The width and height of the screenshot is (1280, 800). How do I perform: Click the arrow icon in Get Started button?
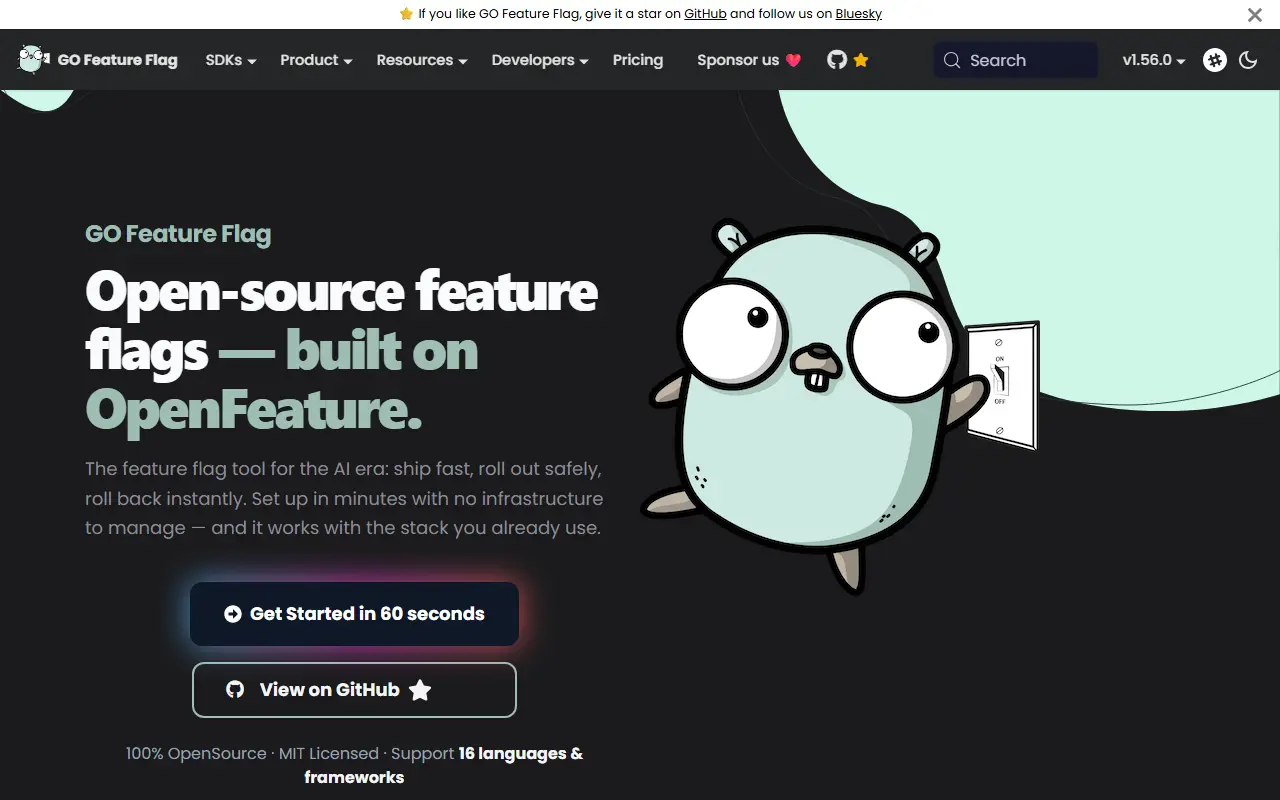233,614
